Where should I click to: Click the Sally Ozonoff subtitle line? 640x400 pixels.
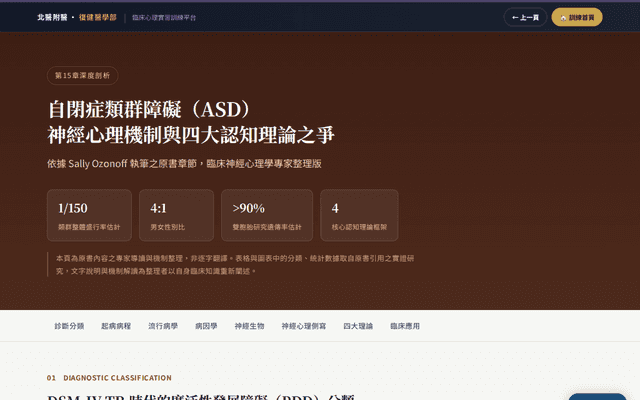(x=184, y=164)
